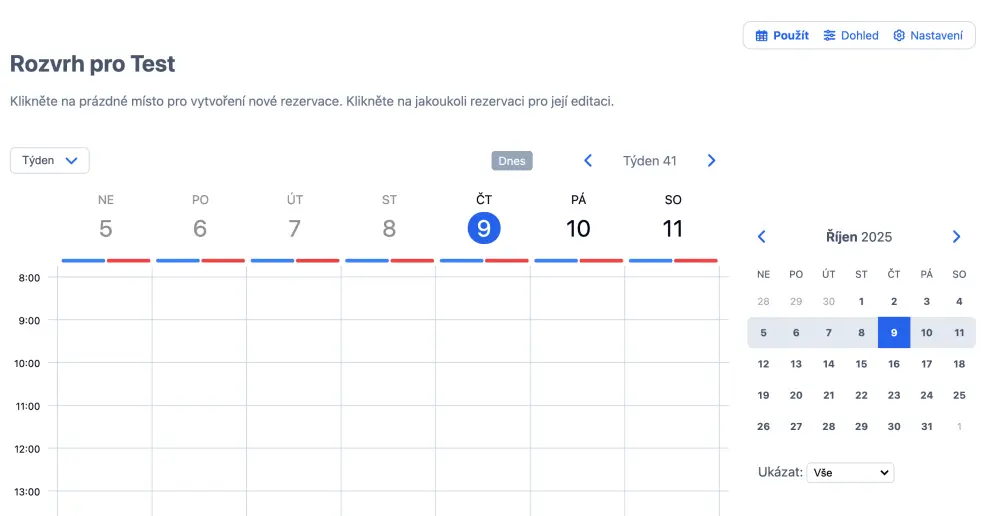Image resolution: width=984 pixels, height=516 pixels.
Task: Switch to the Dohled tab
Action: pyautogui.click(x=851, y=36)
